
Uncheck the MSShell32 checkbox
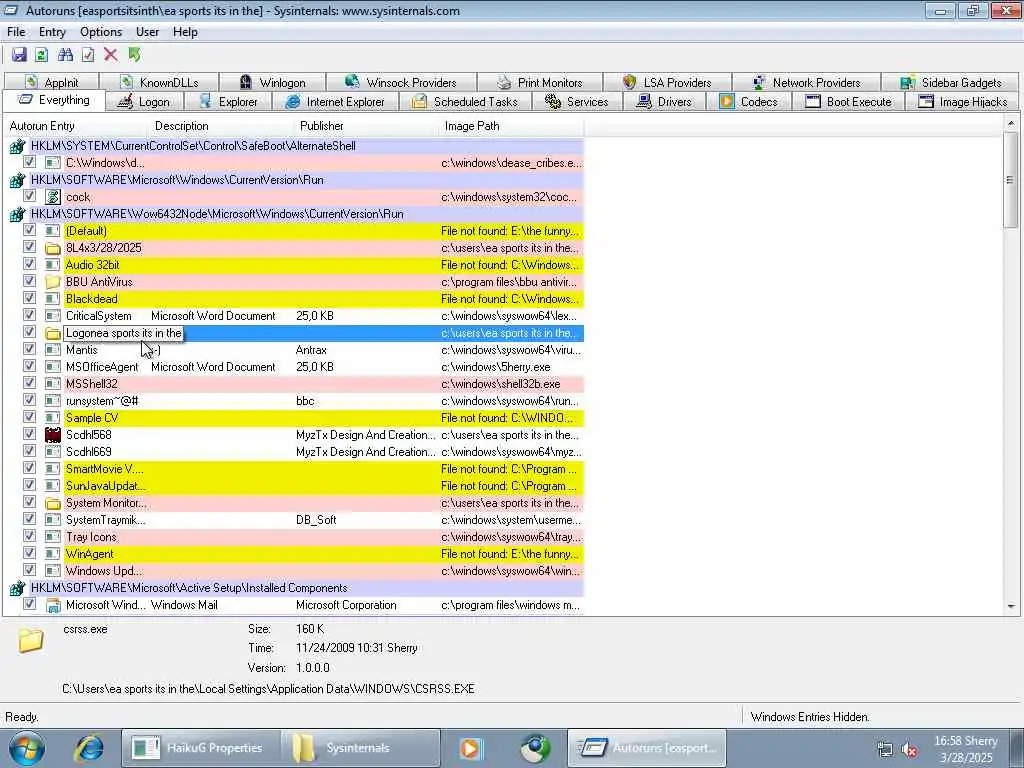coord(29,383)
